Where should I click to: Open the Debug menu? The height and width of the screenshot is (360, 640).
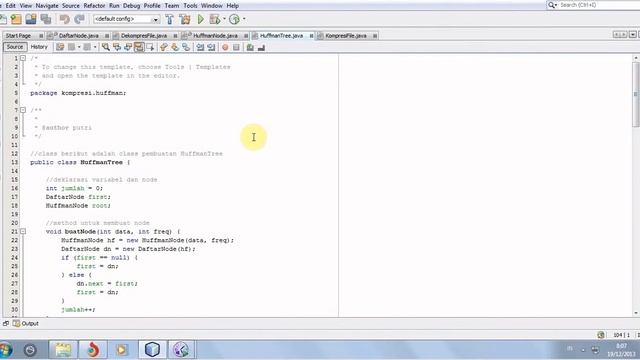[131, 6]
